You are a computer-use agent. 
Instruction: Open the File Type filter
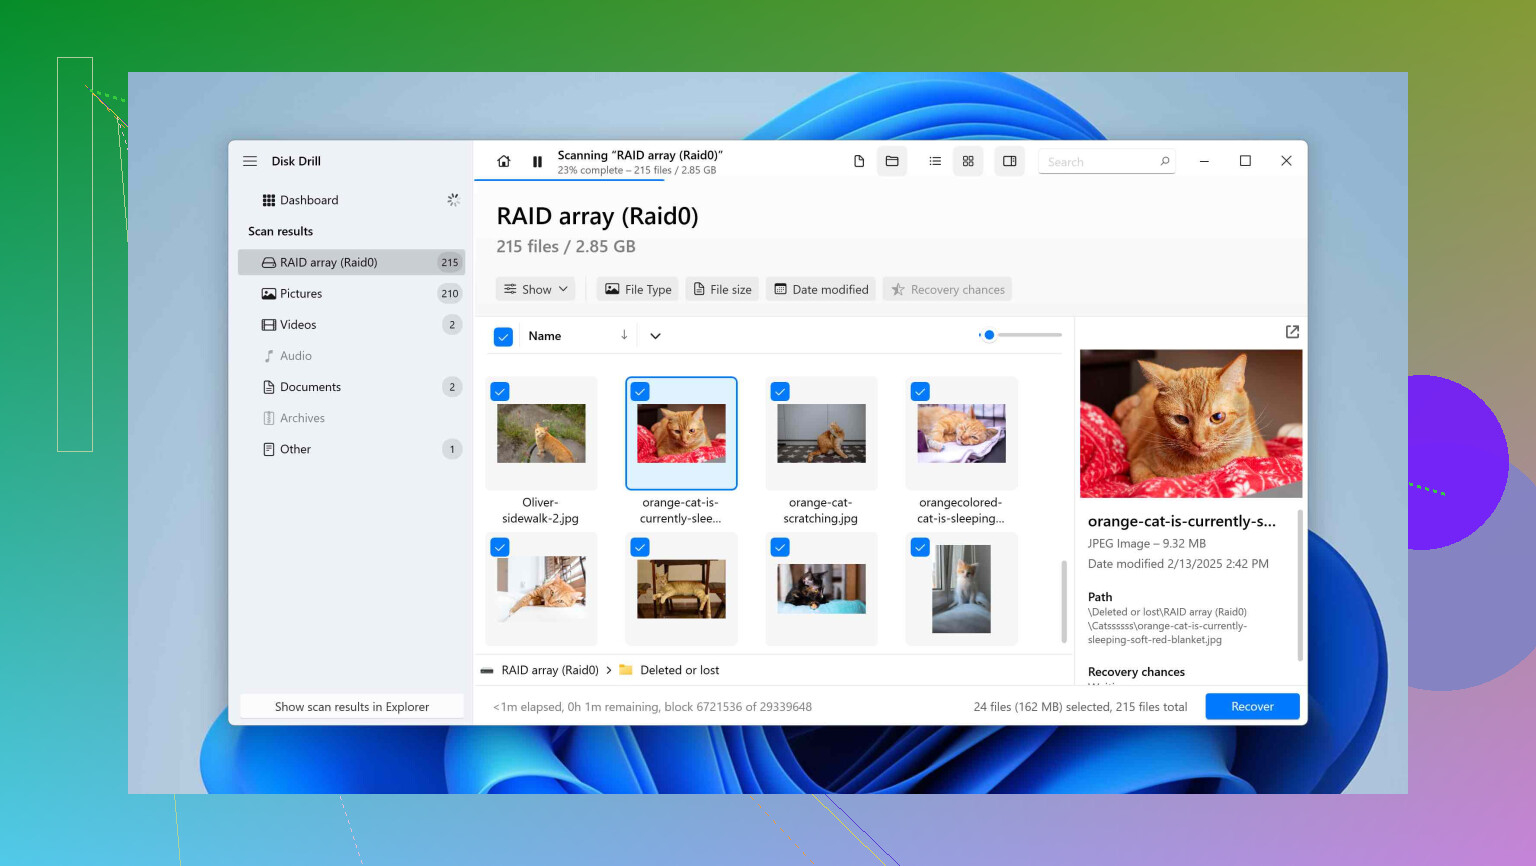click(638, 290)
